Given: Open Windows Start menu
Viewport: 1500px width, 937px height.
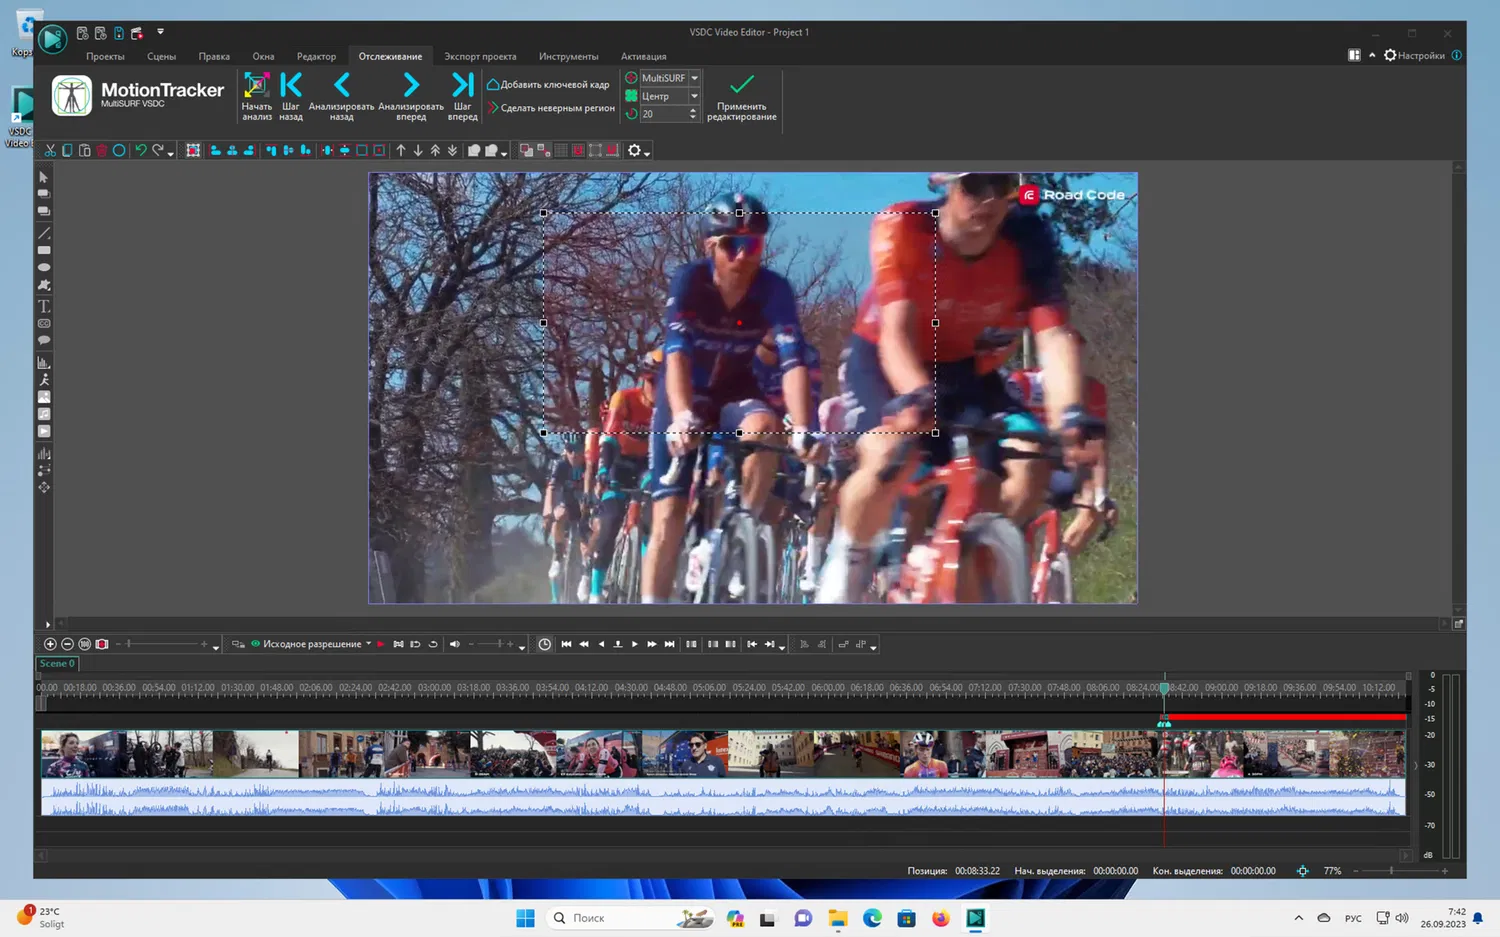Looking at the screenshot, I should click(525, 918).
